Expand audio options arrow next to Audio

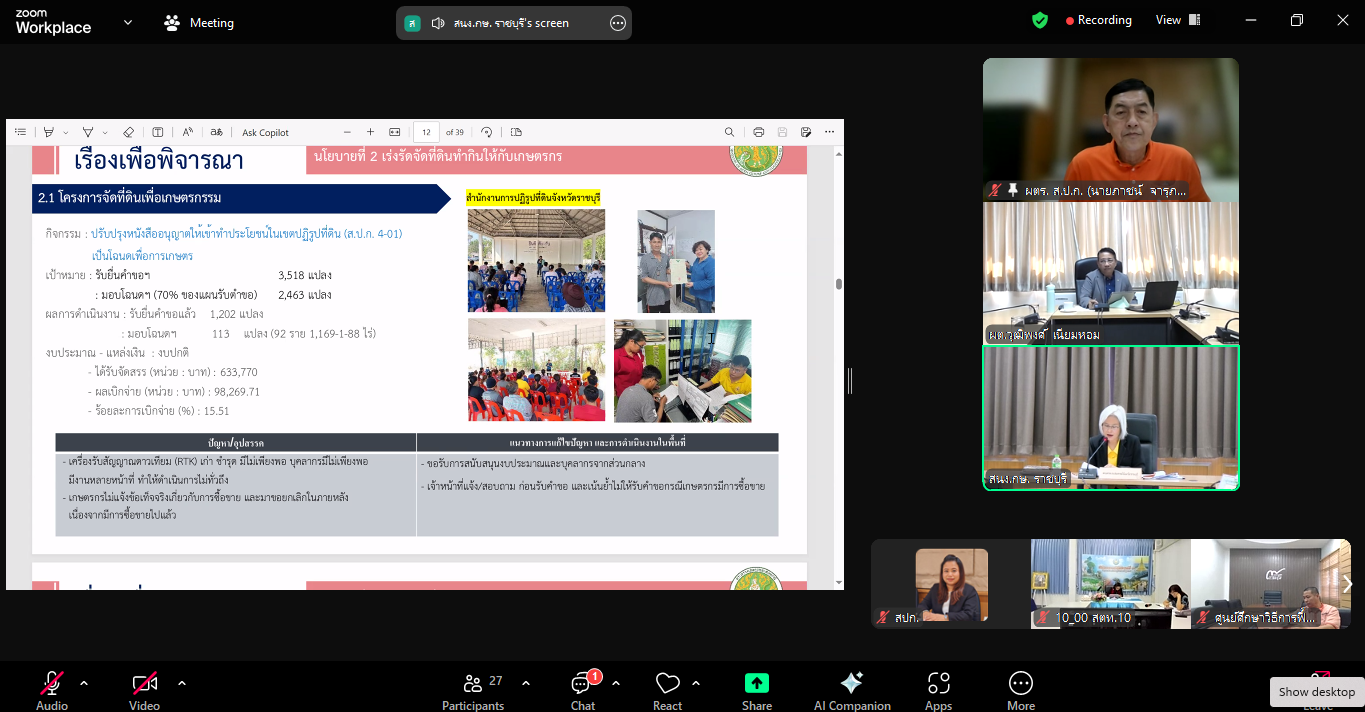click(x=84, y=683)
